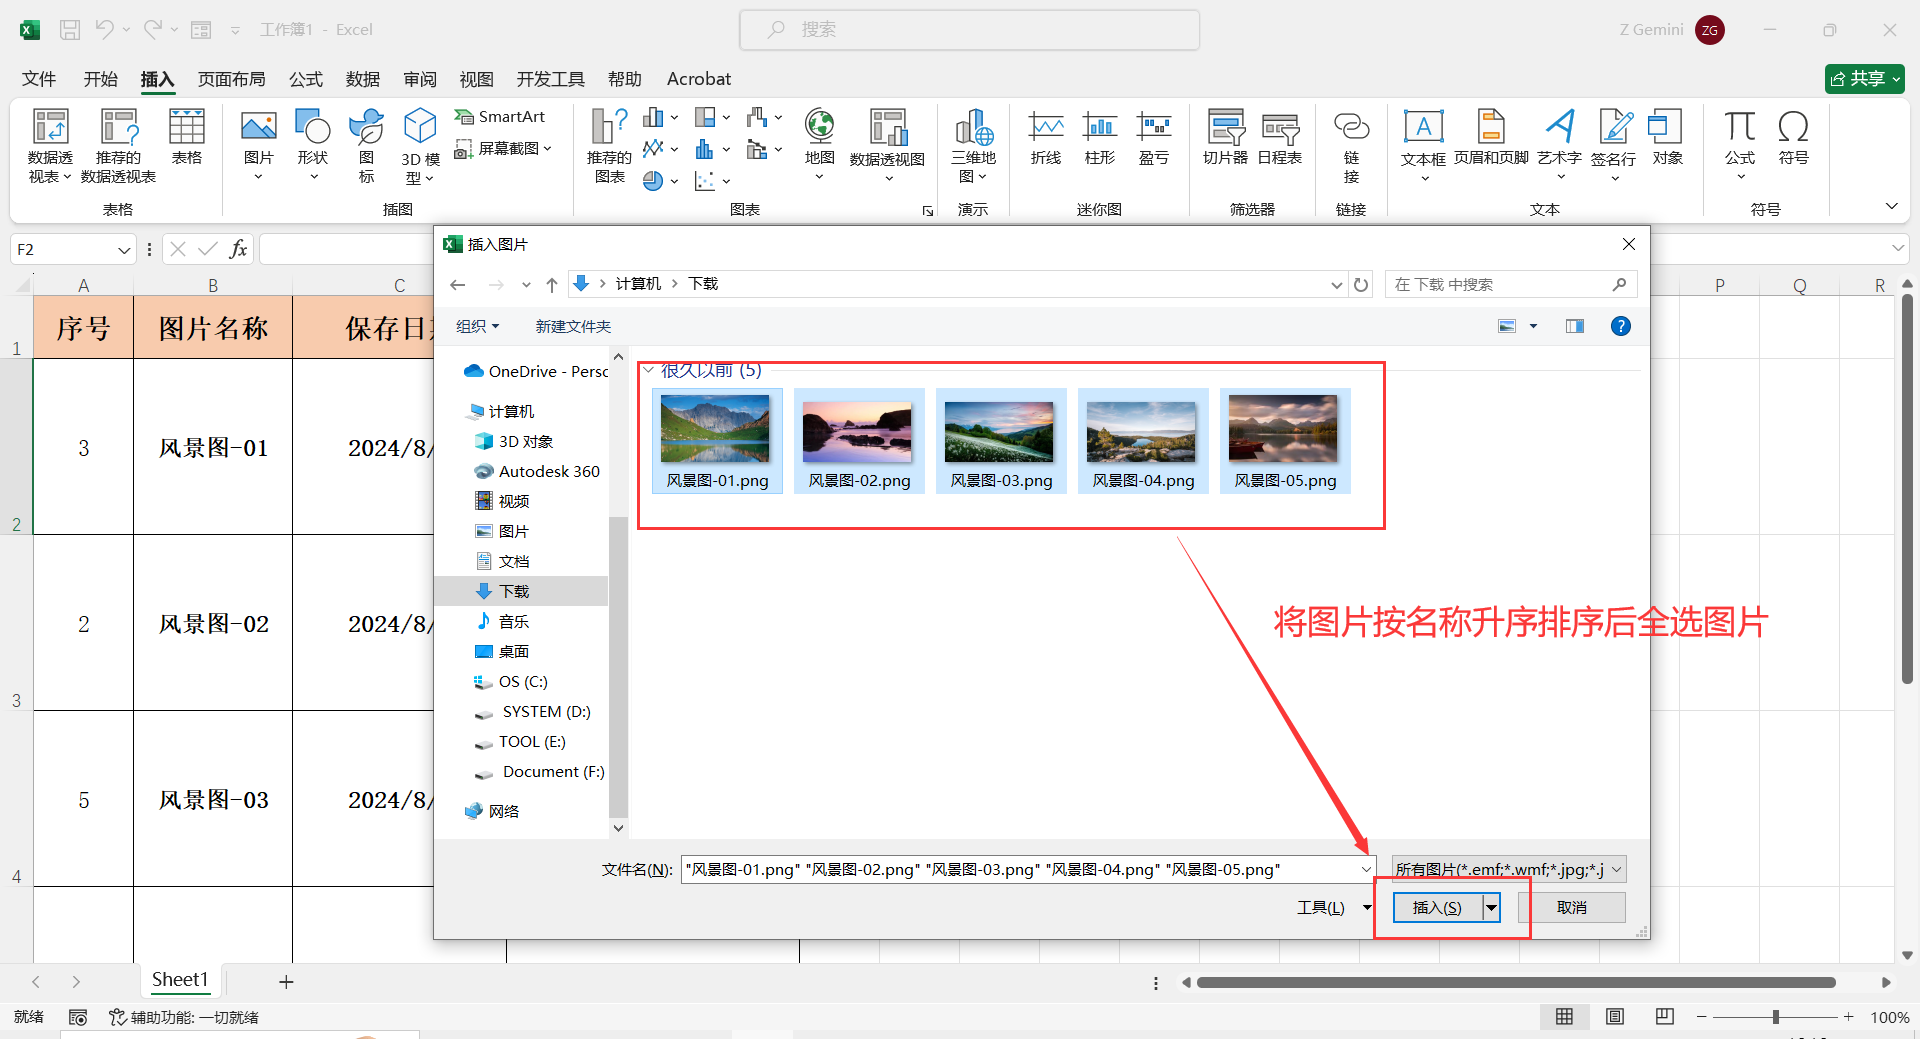This screenshot has height=1039, width=1920.
Task: Create a 新建文件夹 new folder
Action: 573,326
